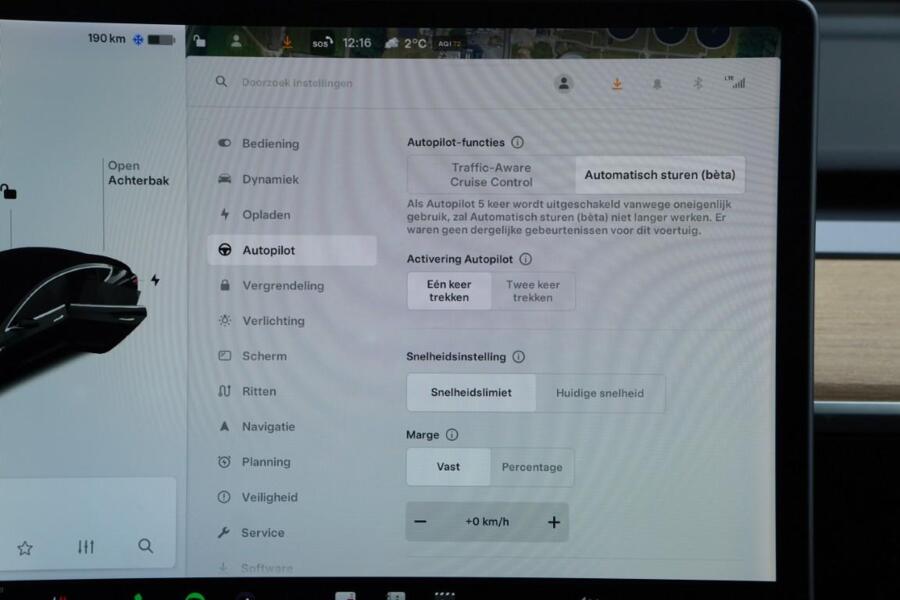The image size is (900, 600).
Task: Set speed setting to Huidige snelheid
Action: click(x=600, y=393)
